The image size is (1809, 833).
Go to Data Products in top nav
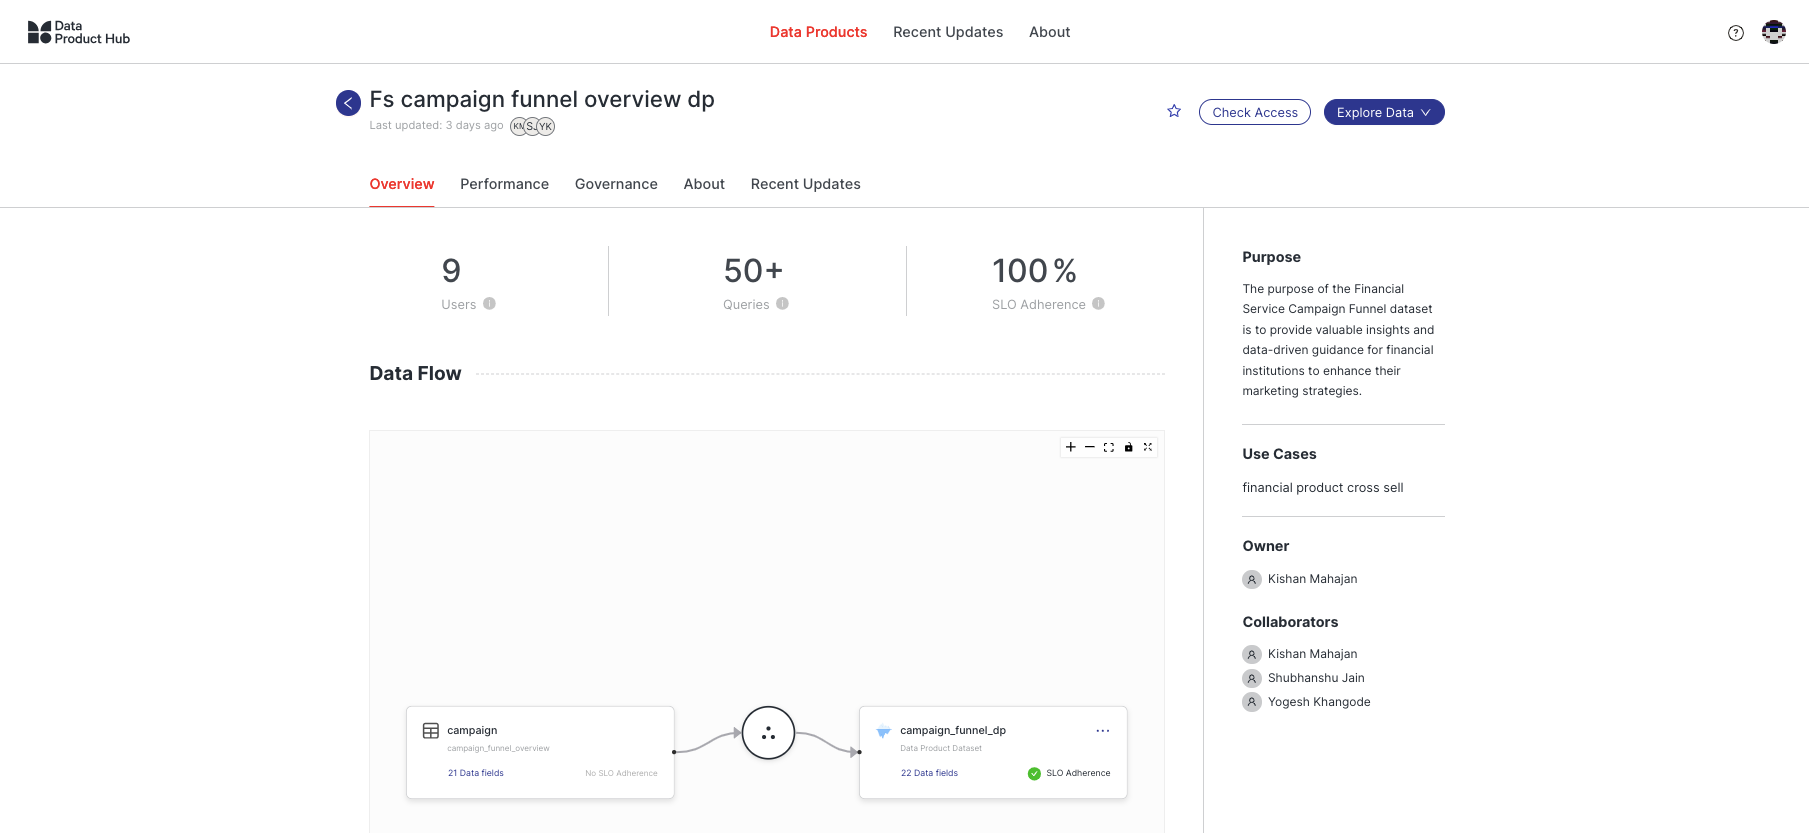818,32
